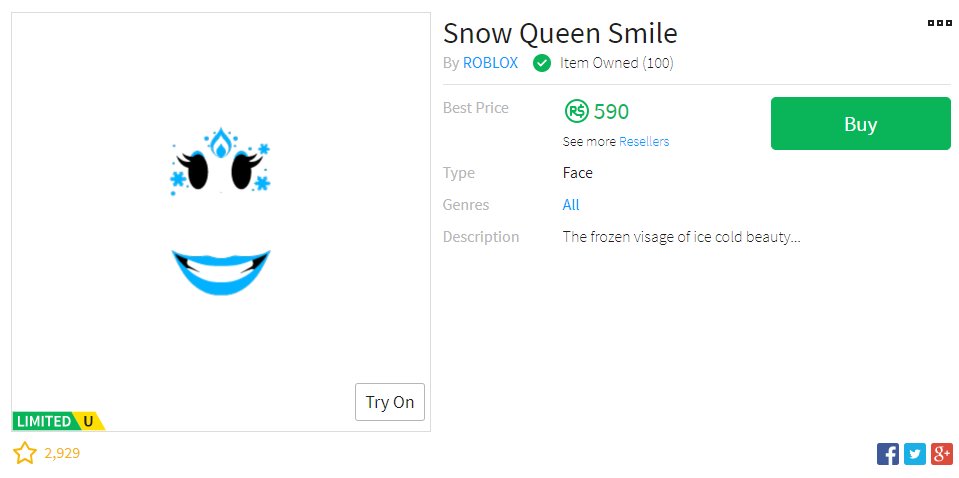The width and height of the screenshot is (959, 478).
Task: Try On the face item
Action: 390,402
